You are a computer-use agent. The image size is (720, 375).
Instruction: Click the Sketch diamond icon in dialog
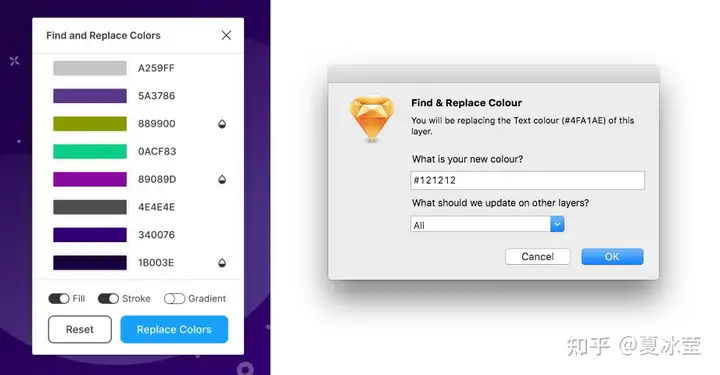pyautogui.click(x=371, y=118)
